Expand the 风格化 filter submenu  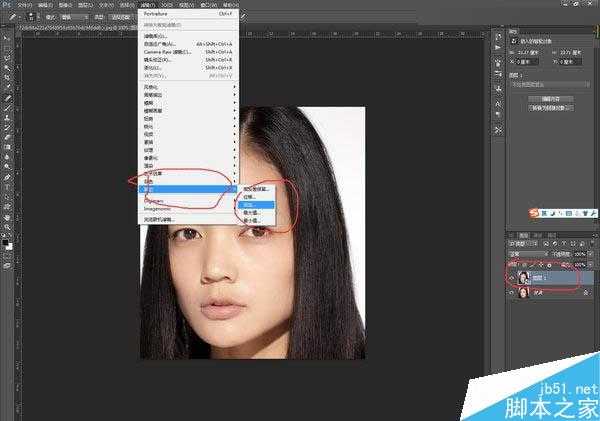[188, 87]
